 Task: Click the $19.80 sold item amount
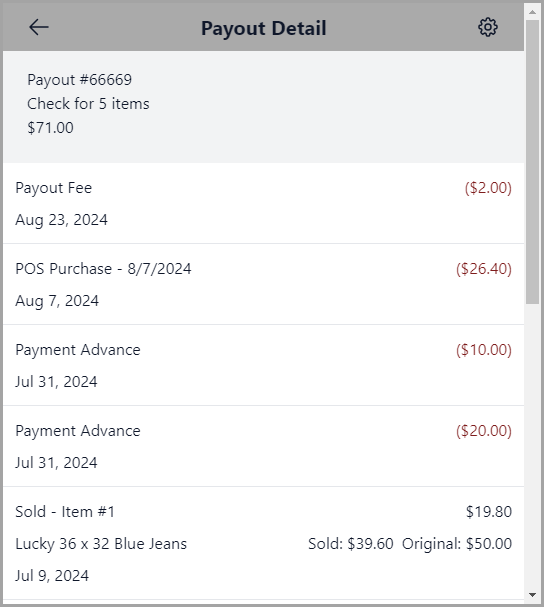point(489,512)
